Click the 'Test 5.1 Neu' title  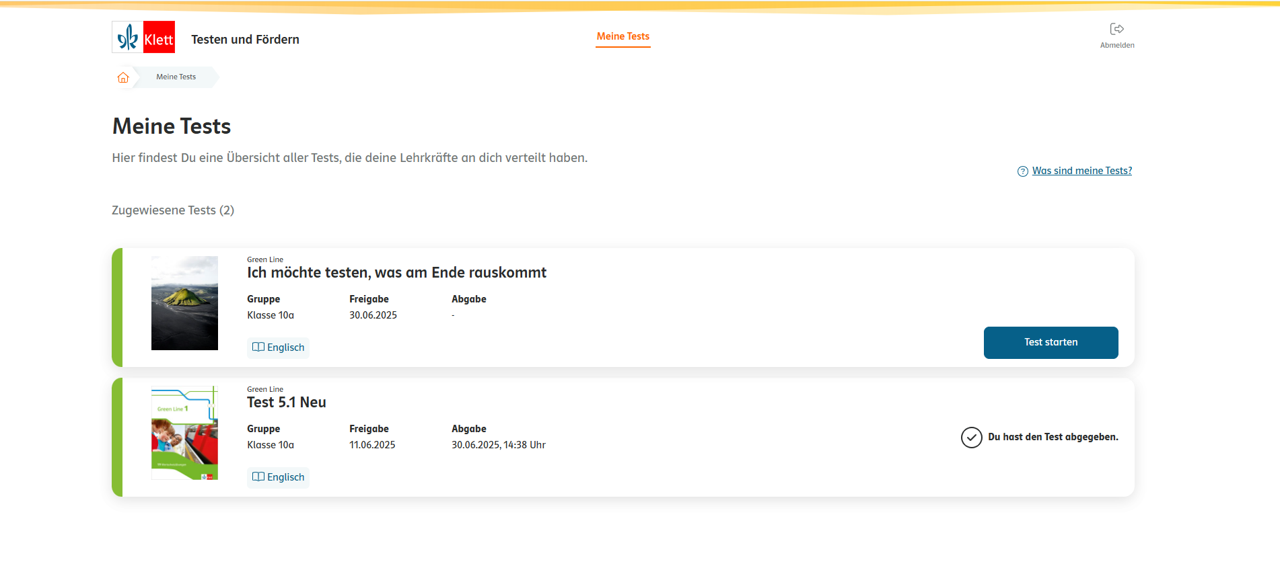pyautogui.click(x=287, y=402)
